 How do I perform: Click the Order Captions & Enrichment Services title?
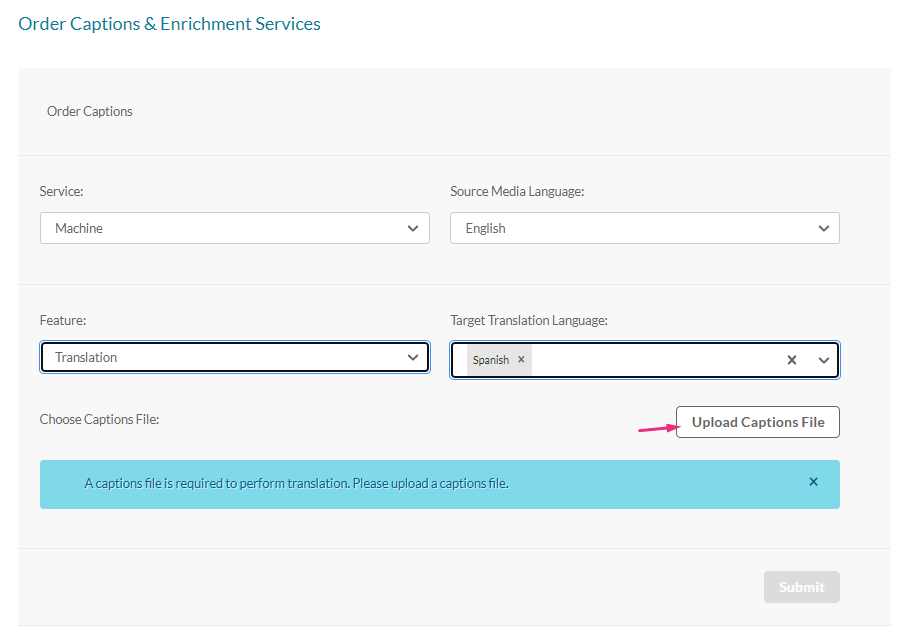pos(170,23)
